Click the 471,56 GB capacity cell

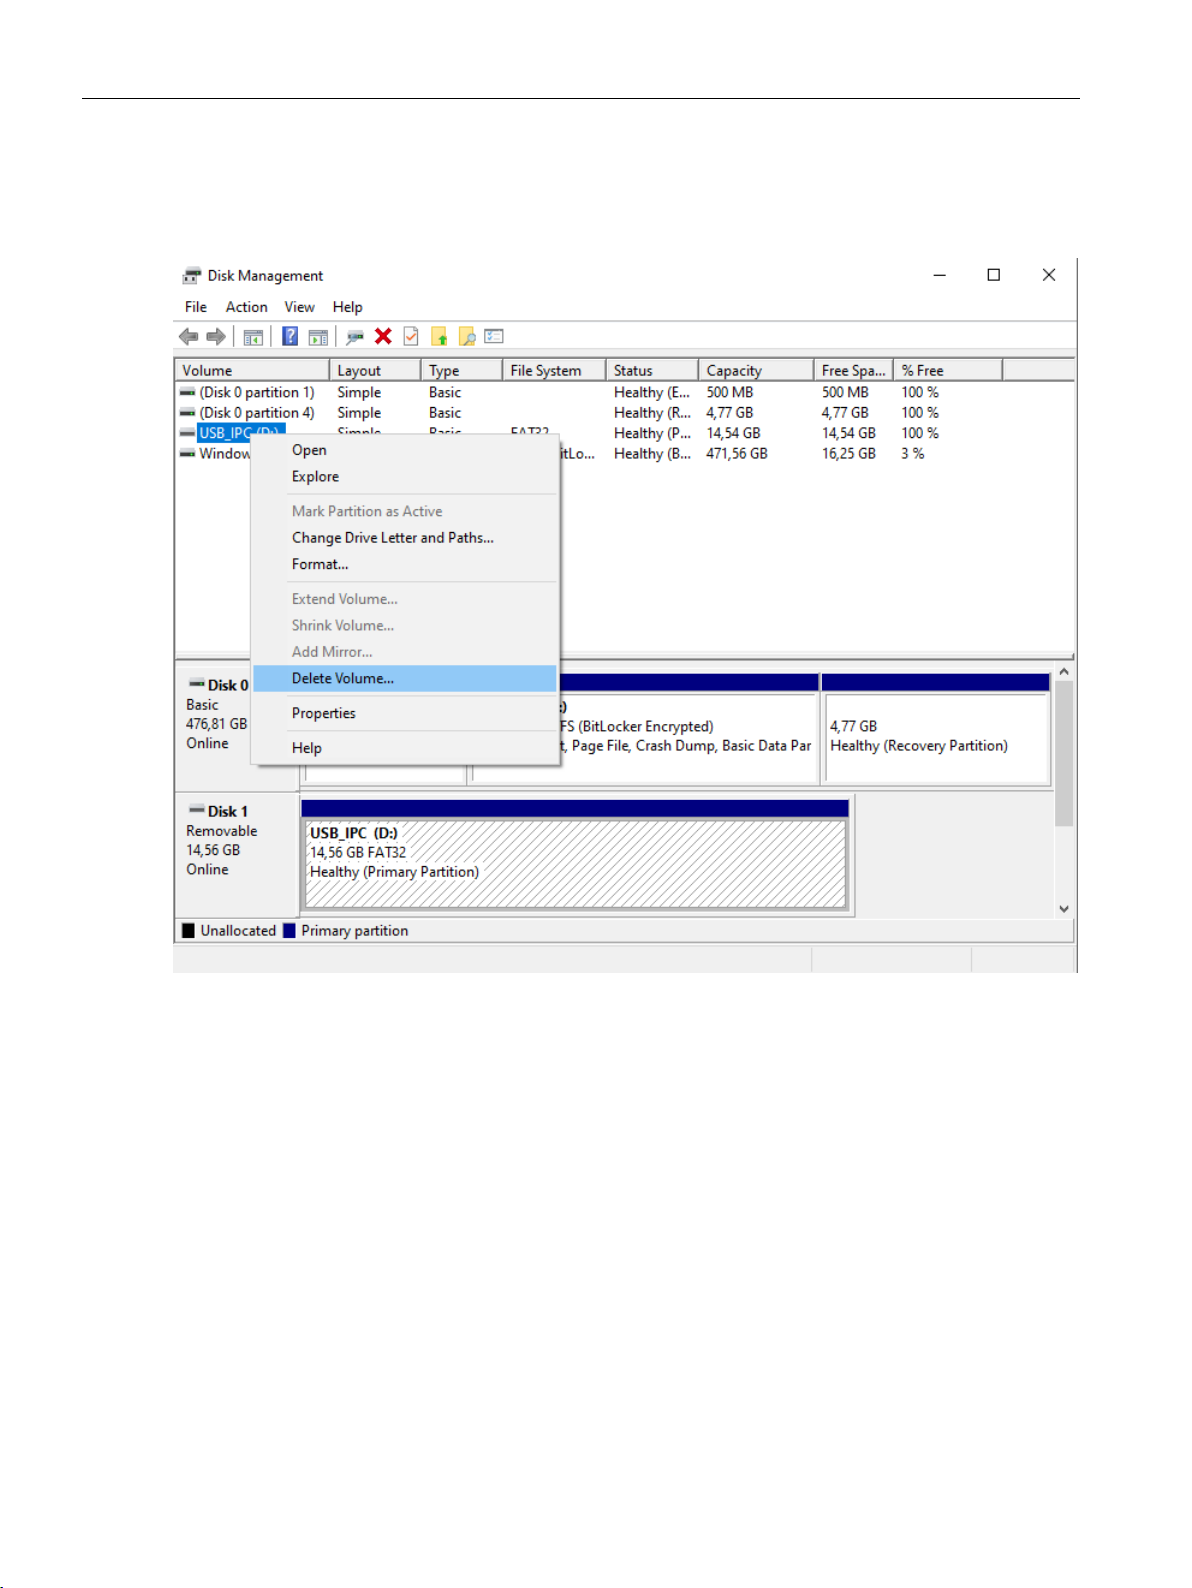click(x=737, y=453)
